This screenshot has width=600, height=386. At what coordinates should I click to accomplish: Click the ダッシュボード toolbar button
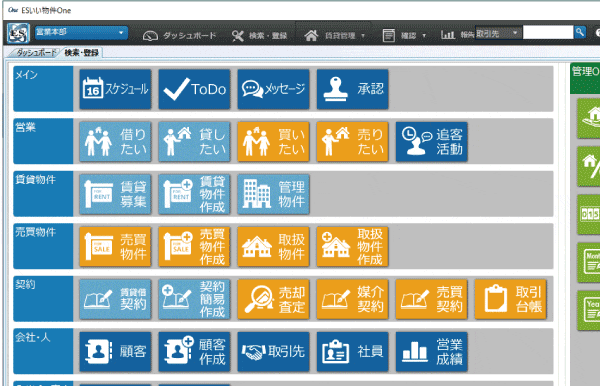(179, 36)
